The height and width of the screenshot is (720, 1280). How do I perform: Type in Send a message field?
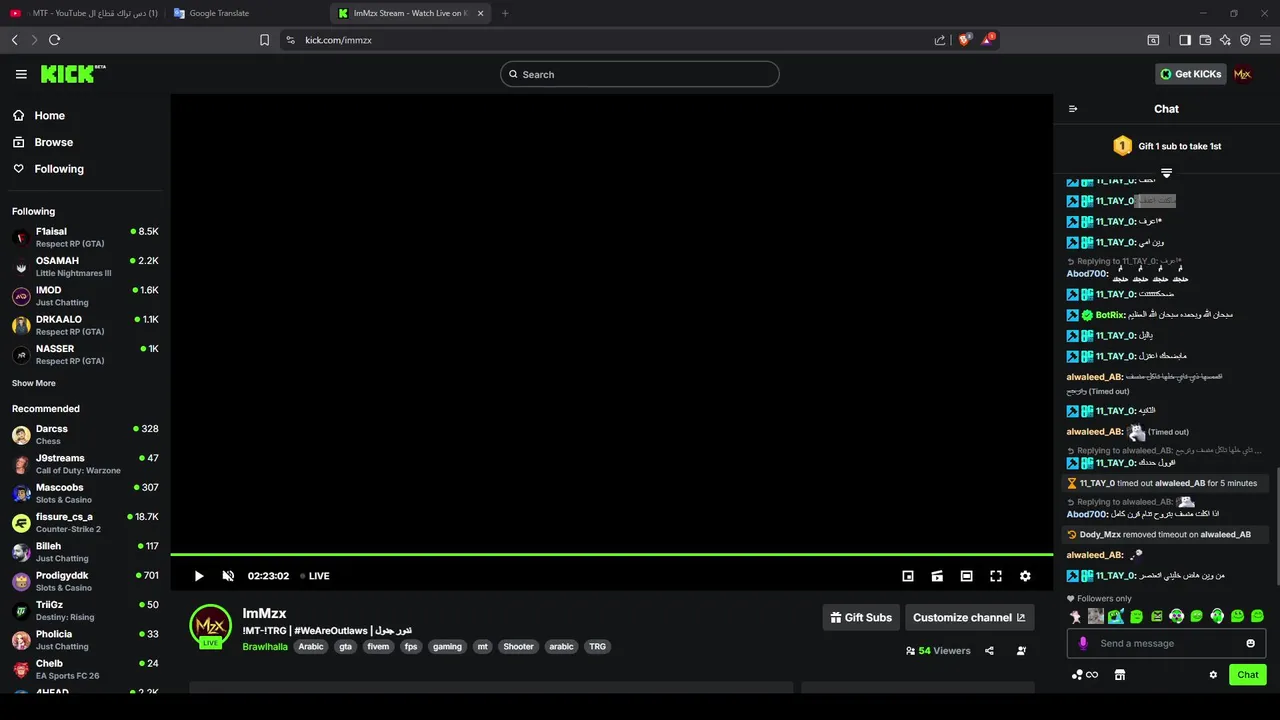(1166, 644)
